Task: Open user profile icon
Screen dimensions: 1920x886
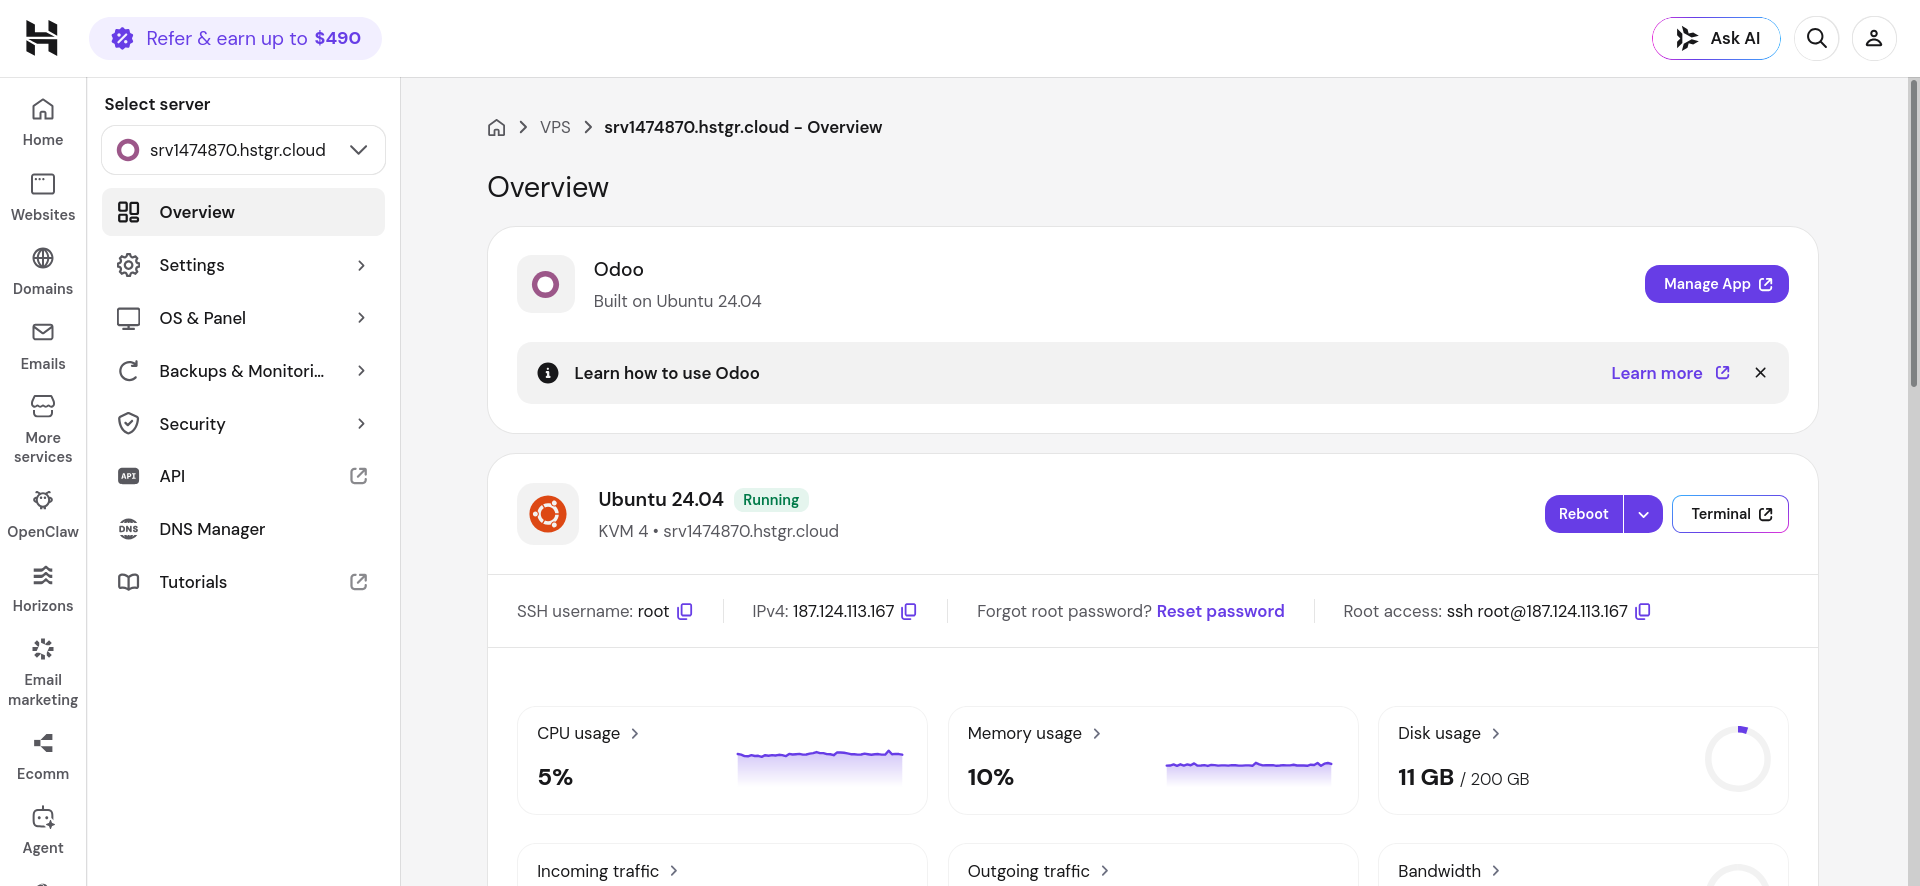Action: click(1874, 38)
